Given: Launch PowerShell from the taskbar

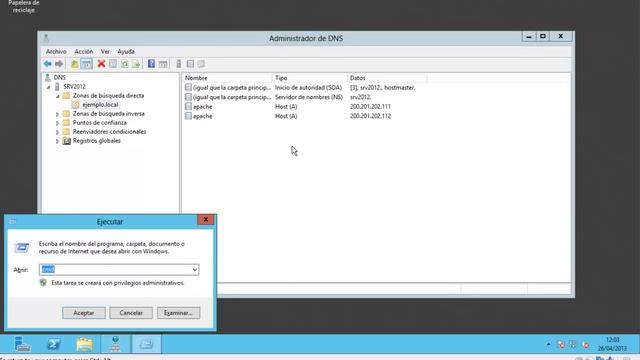Looking at the screenshot, I should click(x=53, y=344).
